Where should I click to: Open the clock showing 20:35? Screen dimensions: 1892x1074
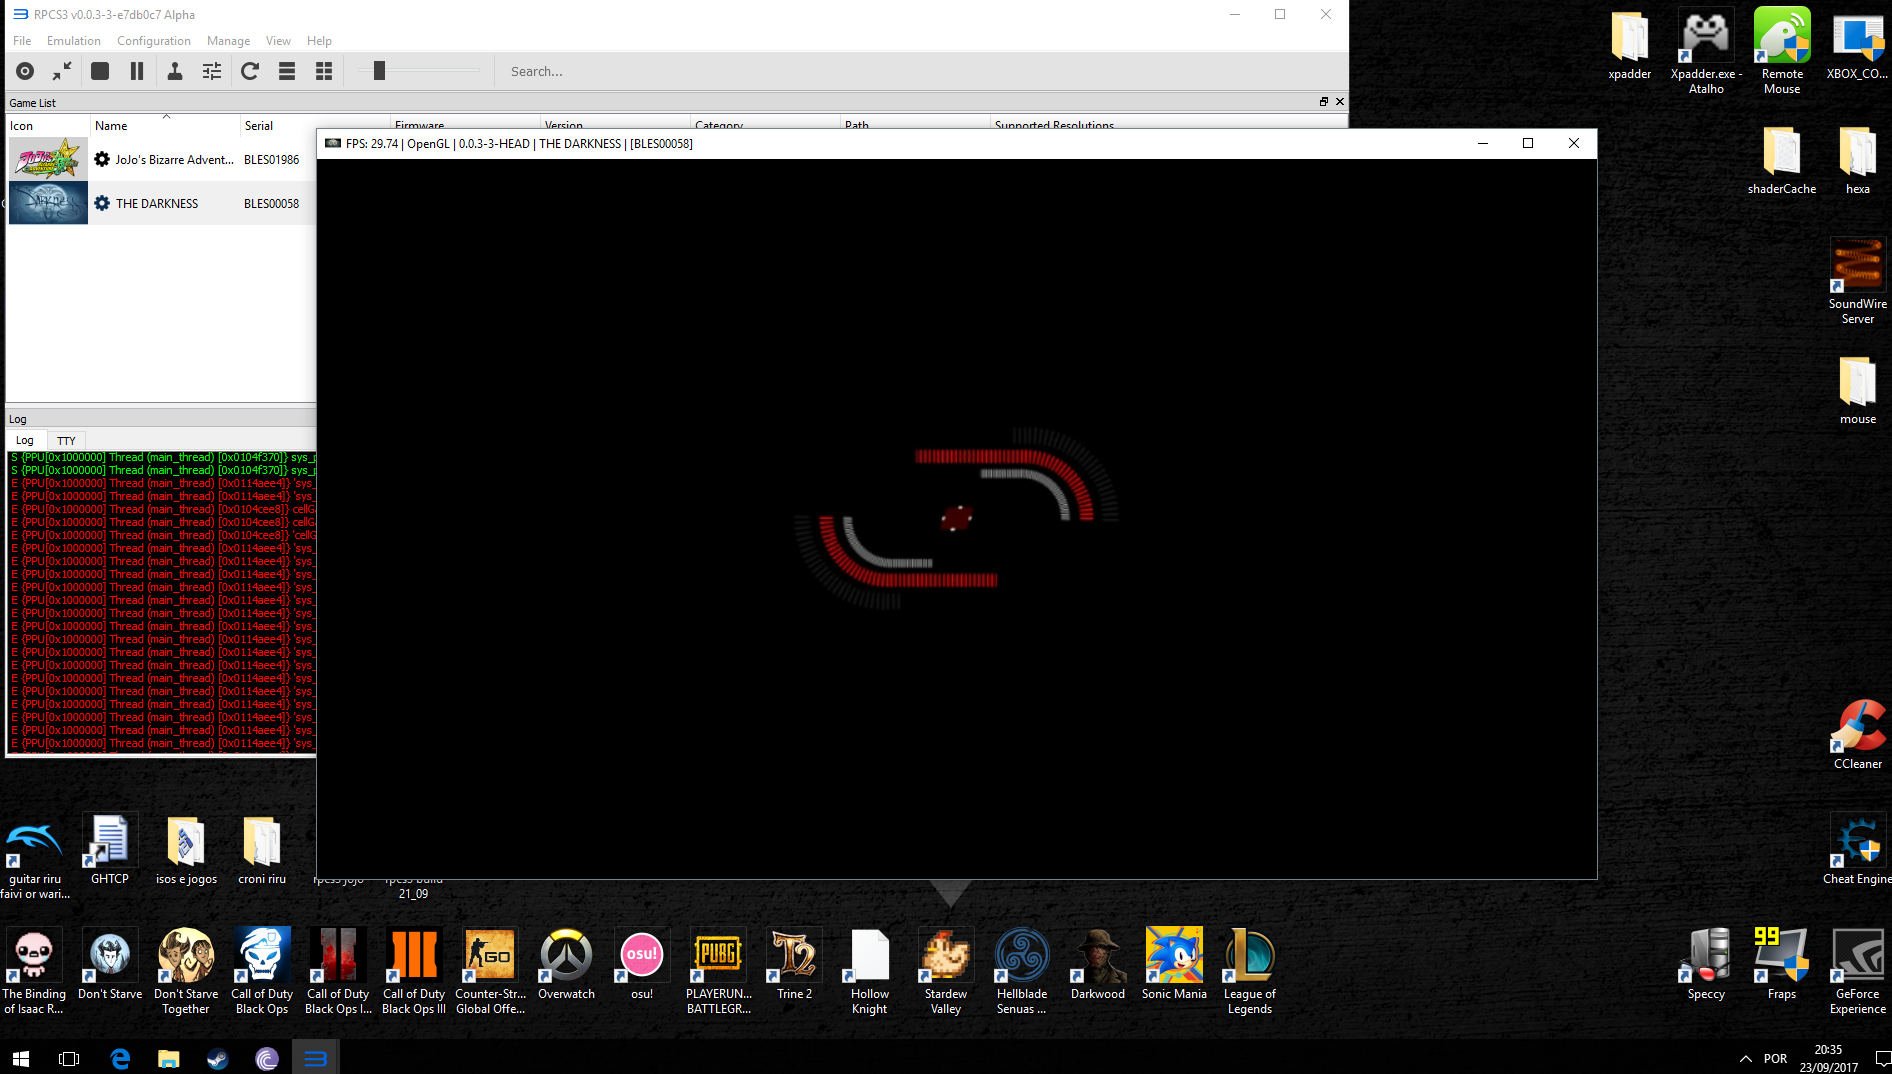pyautogui.click(x=1828, y=1058)
